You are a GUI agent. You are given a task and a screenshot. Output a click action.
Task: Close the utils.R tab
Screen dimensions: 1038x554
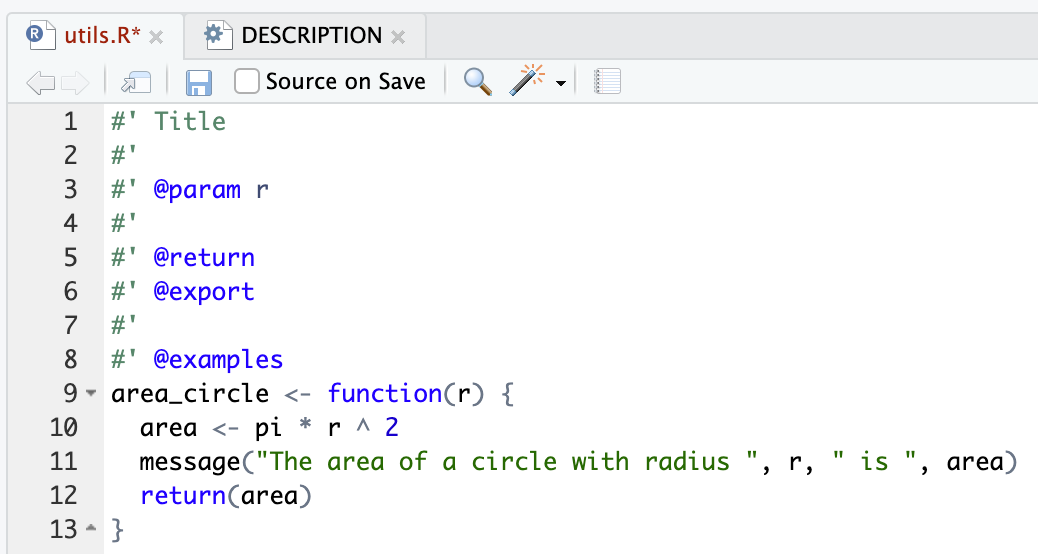click(156, 37)
